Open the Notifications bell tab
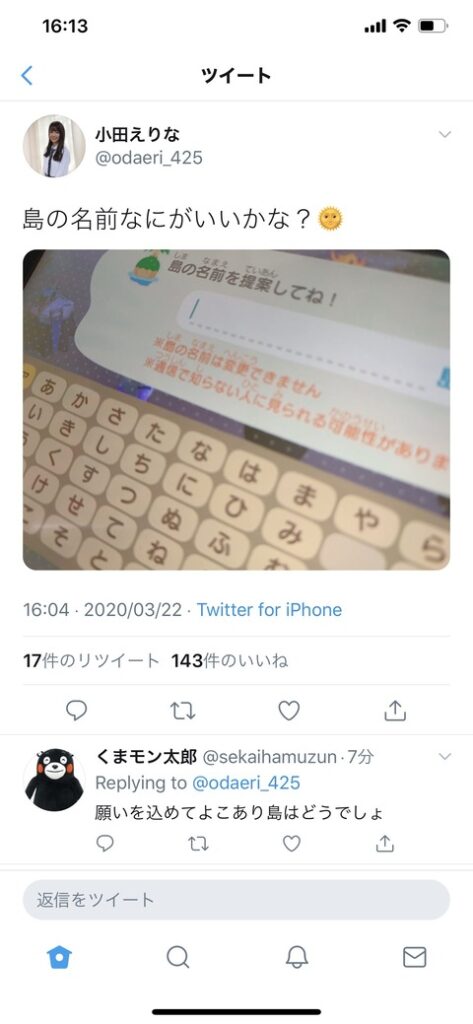The width and height of the screenshot is (473, 1024). tap(297, 957)
